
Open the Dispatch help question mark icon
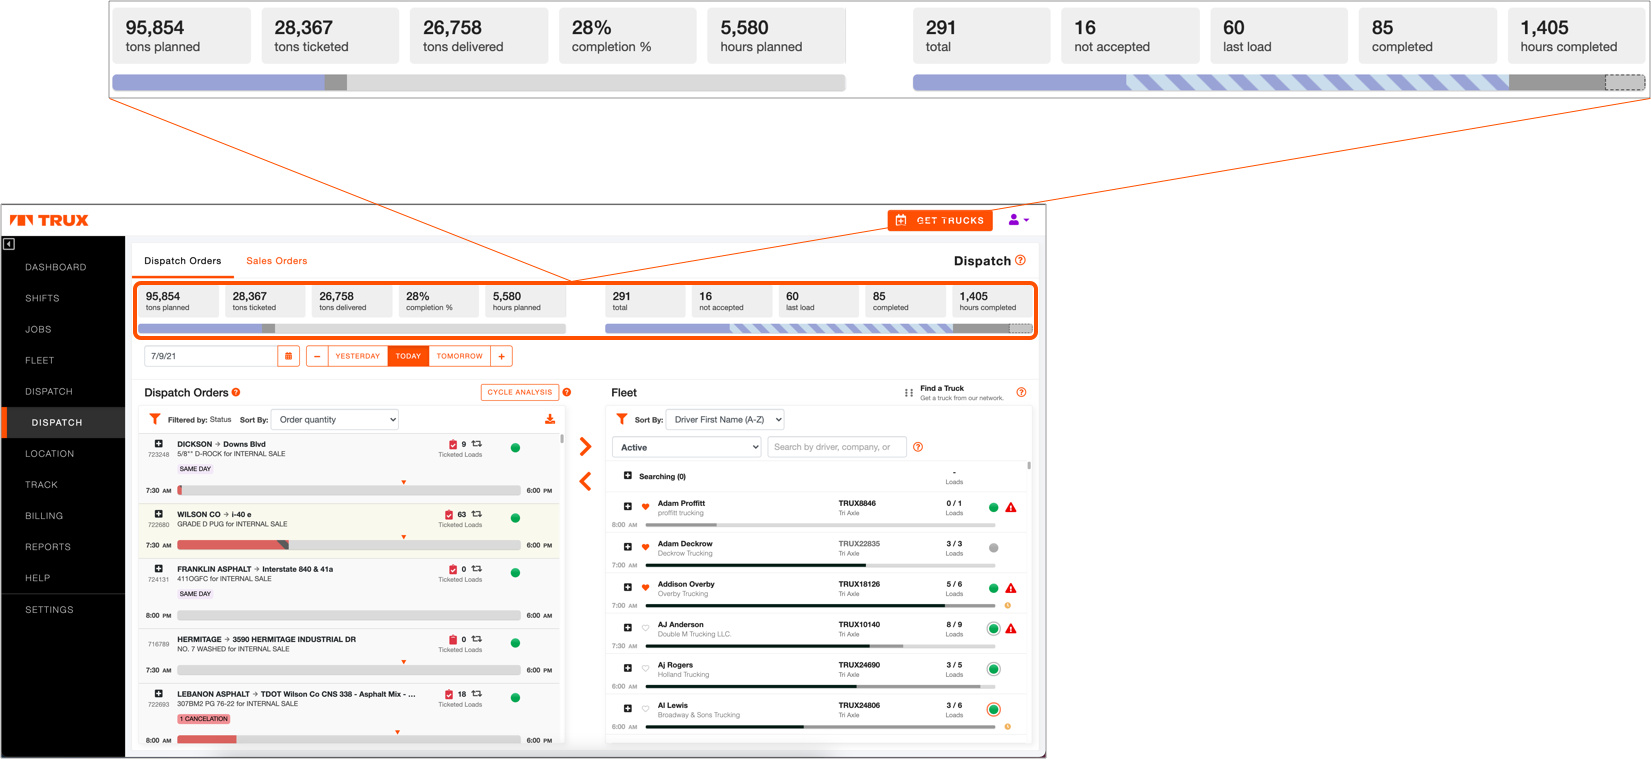tap(1020, 261)
